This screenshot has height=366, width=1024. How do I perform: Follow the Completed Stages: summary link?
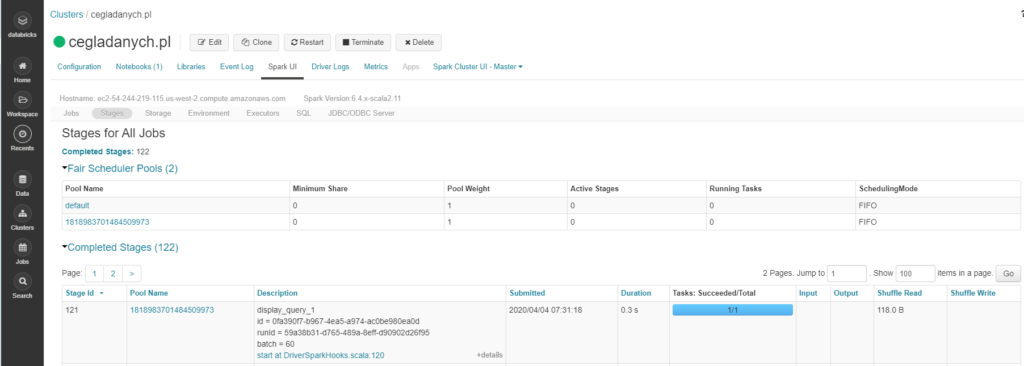tap(98, 152)
